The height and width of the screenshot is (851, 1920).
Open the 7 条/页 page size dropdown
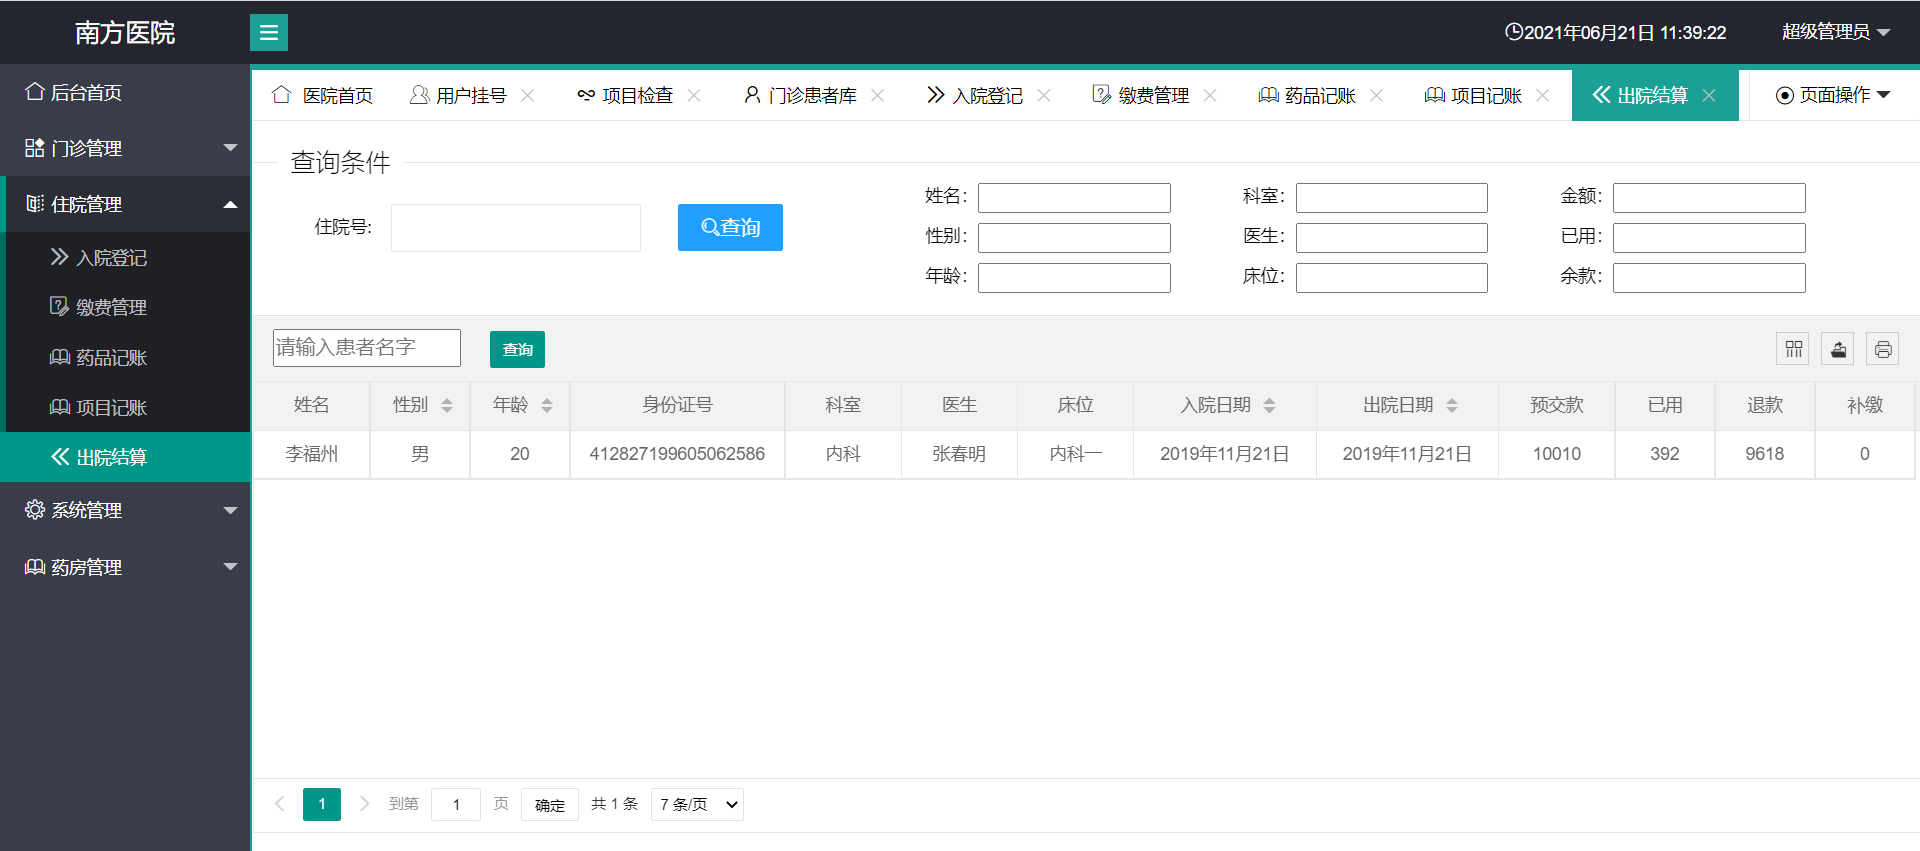pyautogui.click(x=697, y=804)
